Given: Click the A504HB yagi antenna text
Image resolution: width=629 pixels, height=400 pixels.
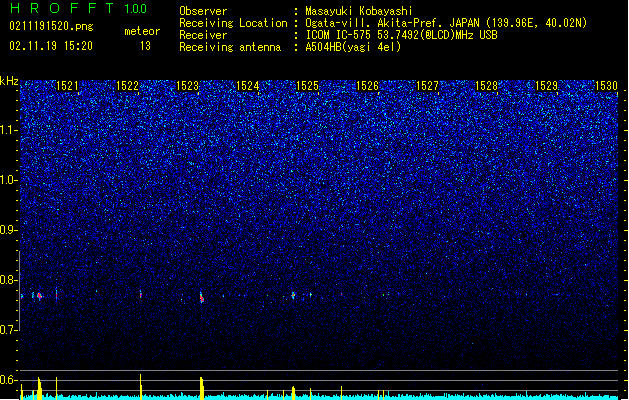Looking at the screenshot, I should (353, 47).
